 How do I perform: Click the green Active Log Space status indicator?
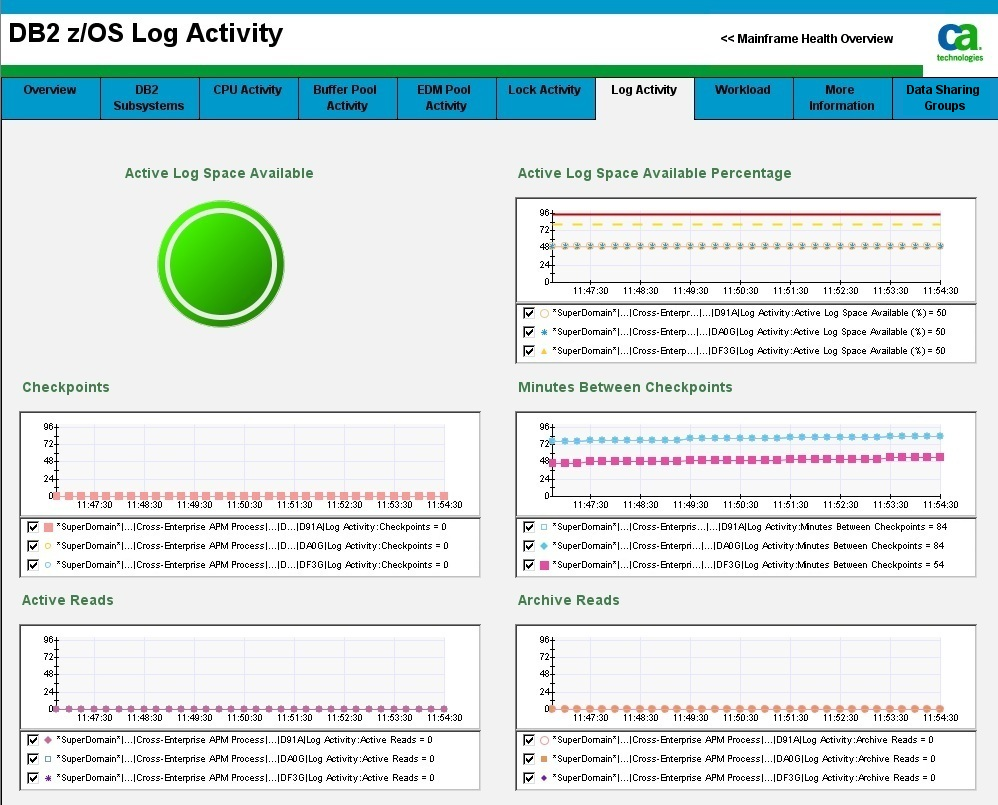tap(221, 263)
